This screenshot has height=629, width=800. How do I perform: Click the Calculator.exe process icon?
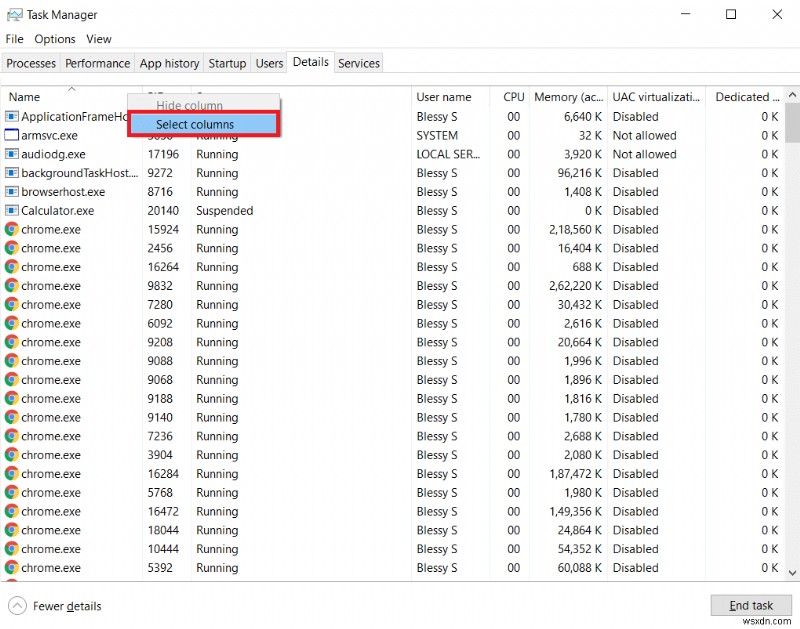pyautogui.click(x=12, y=211)
